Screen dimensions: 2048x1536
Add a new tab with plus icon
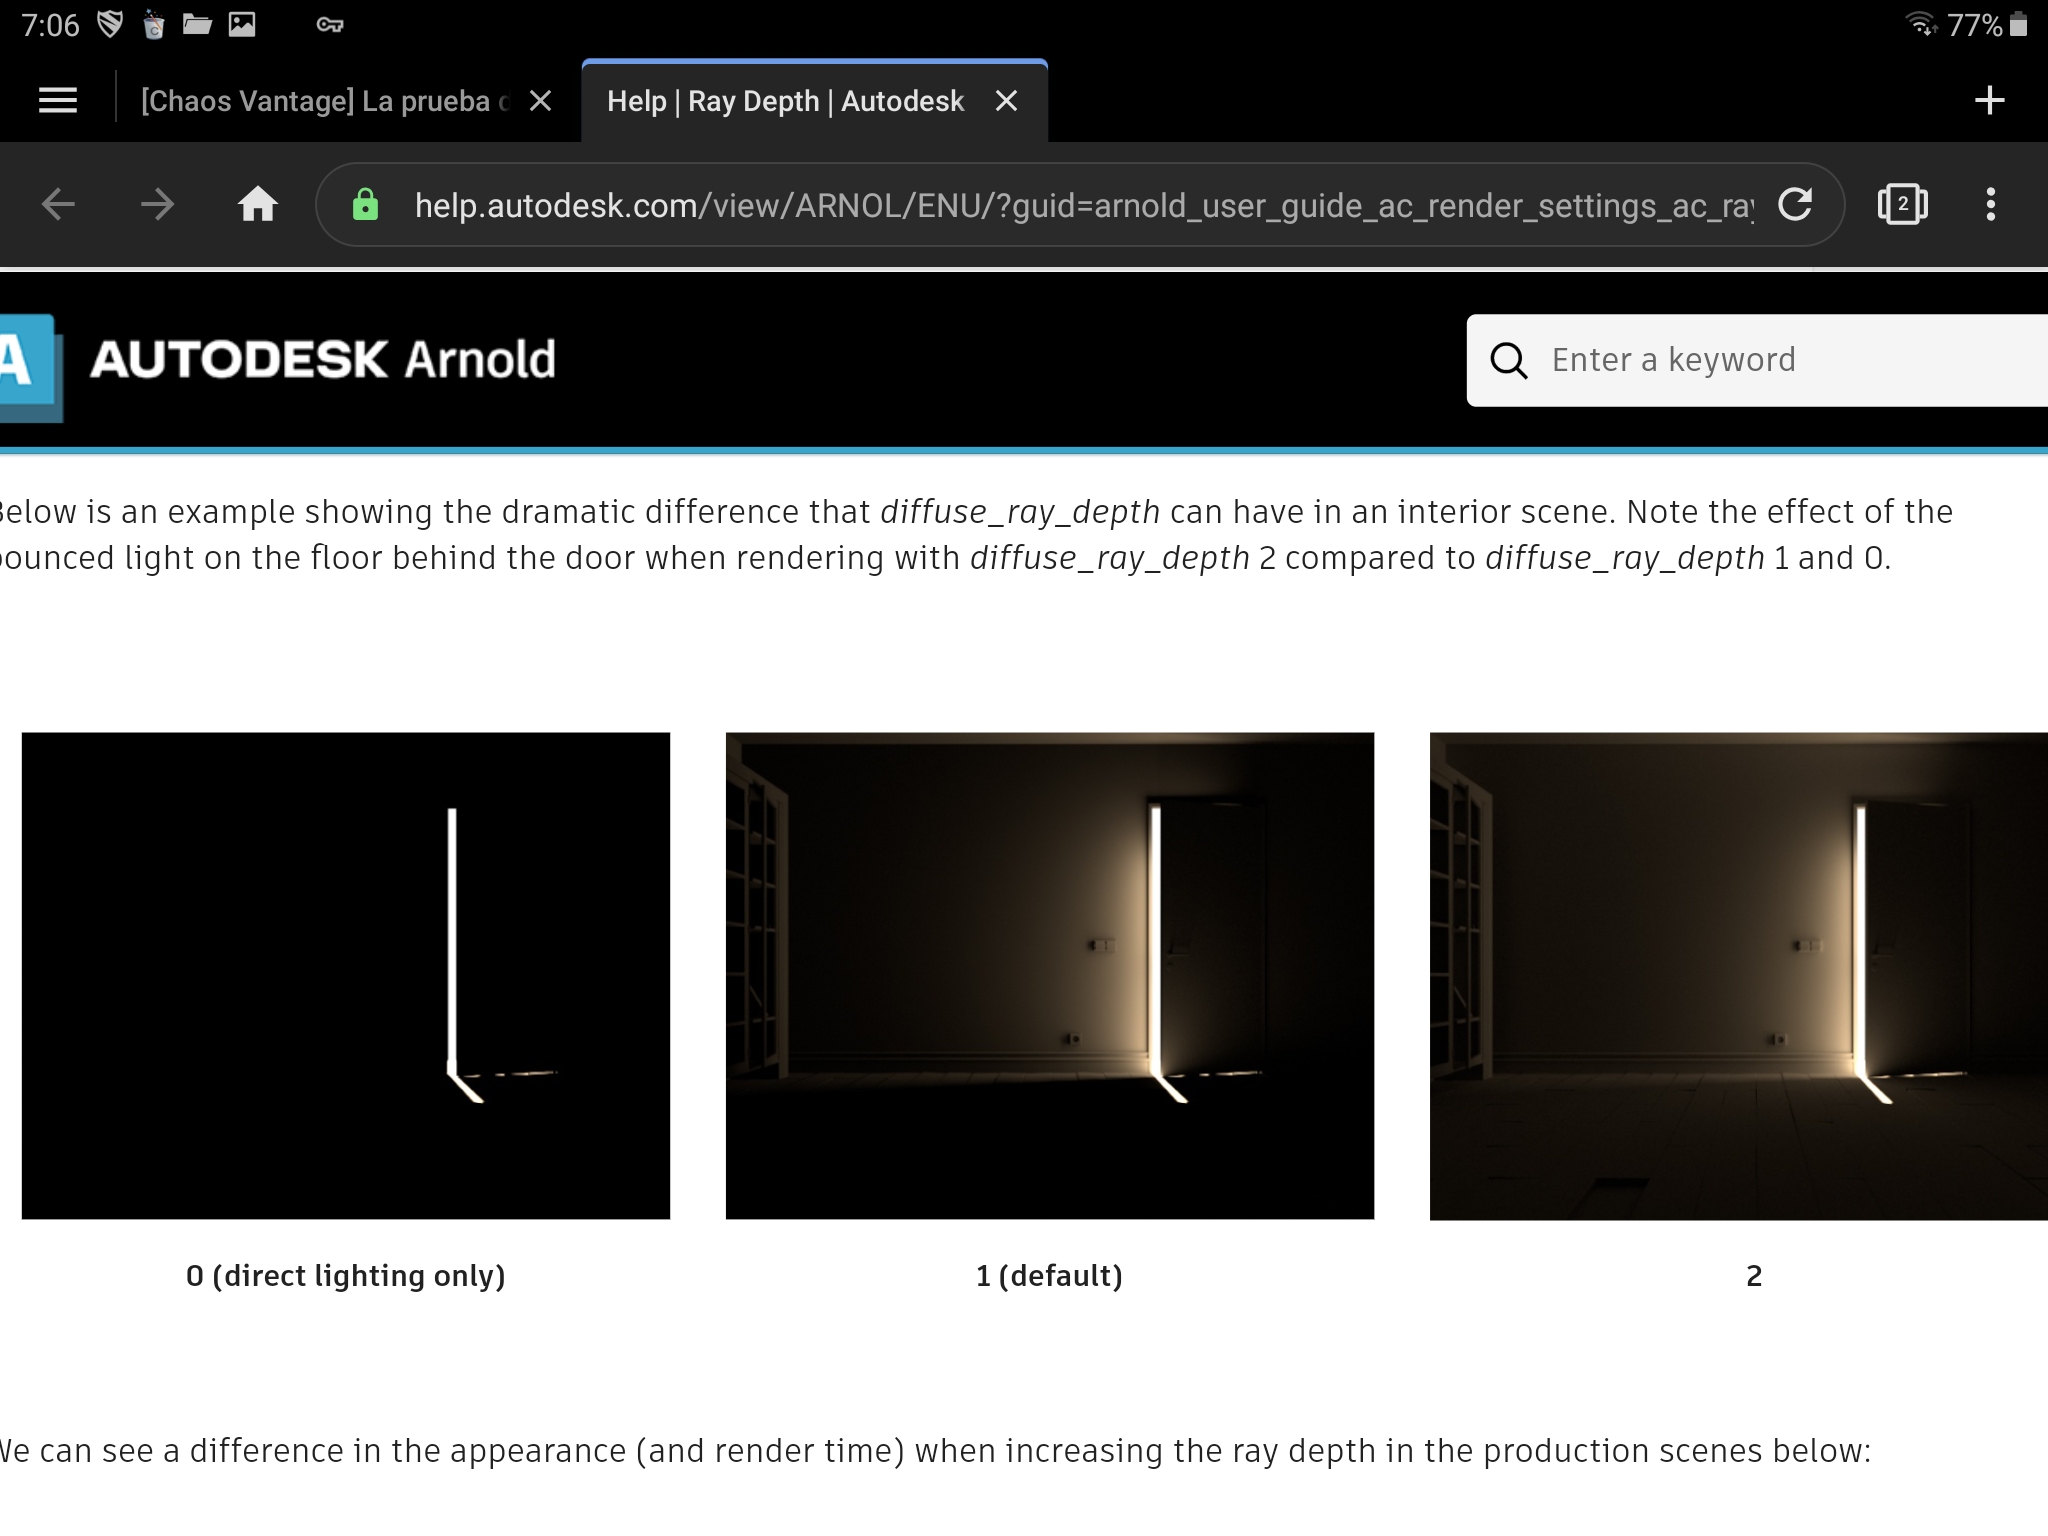pos(1989,101)
